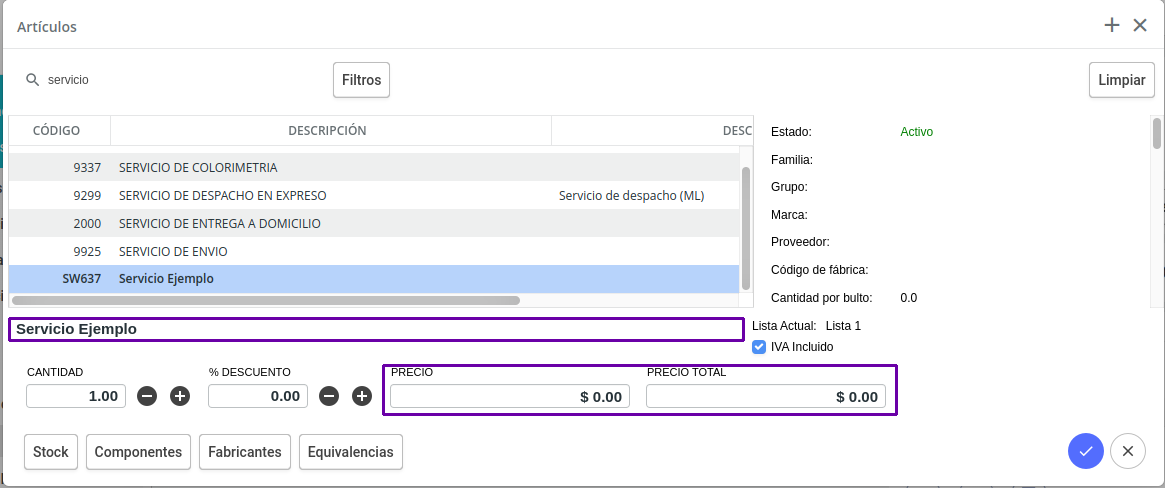The image size is (1165, 488).
Task: Decrease quantity with the minus icon
Action: [x=147, y=396]
